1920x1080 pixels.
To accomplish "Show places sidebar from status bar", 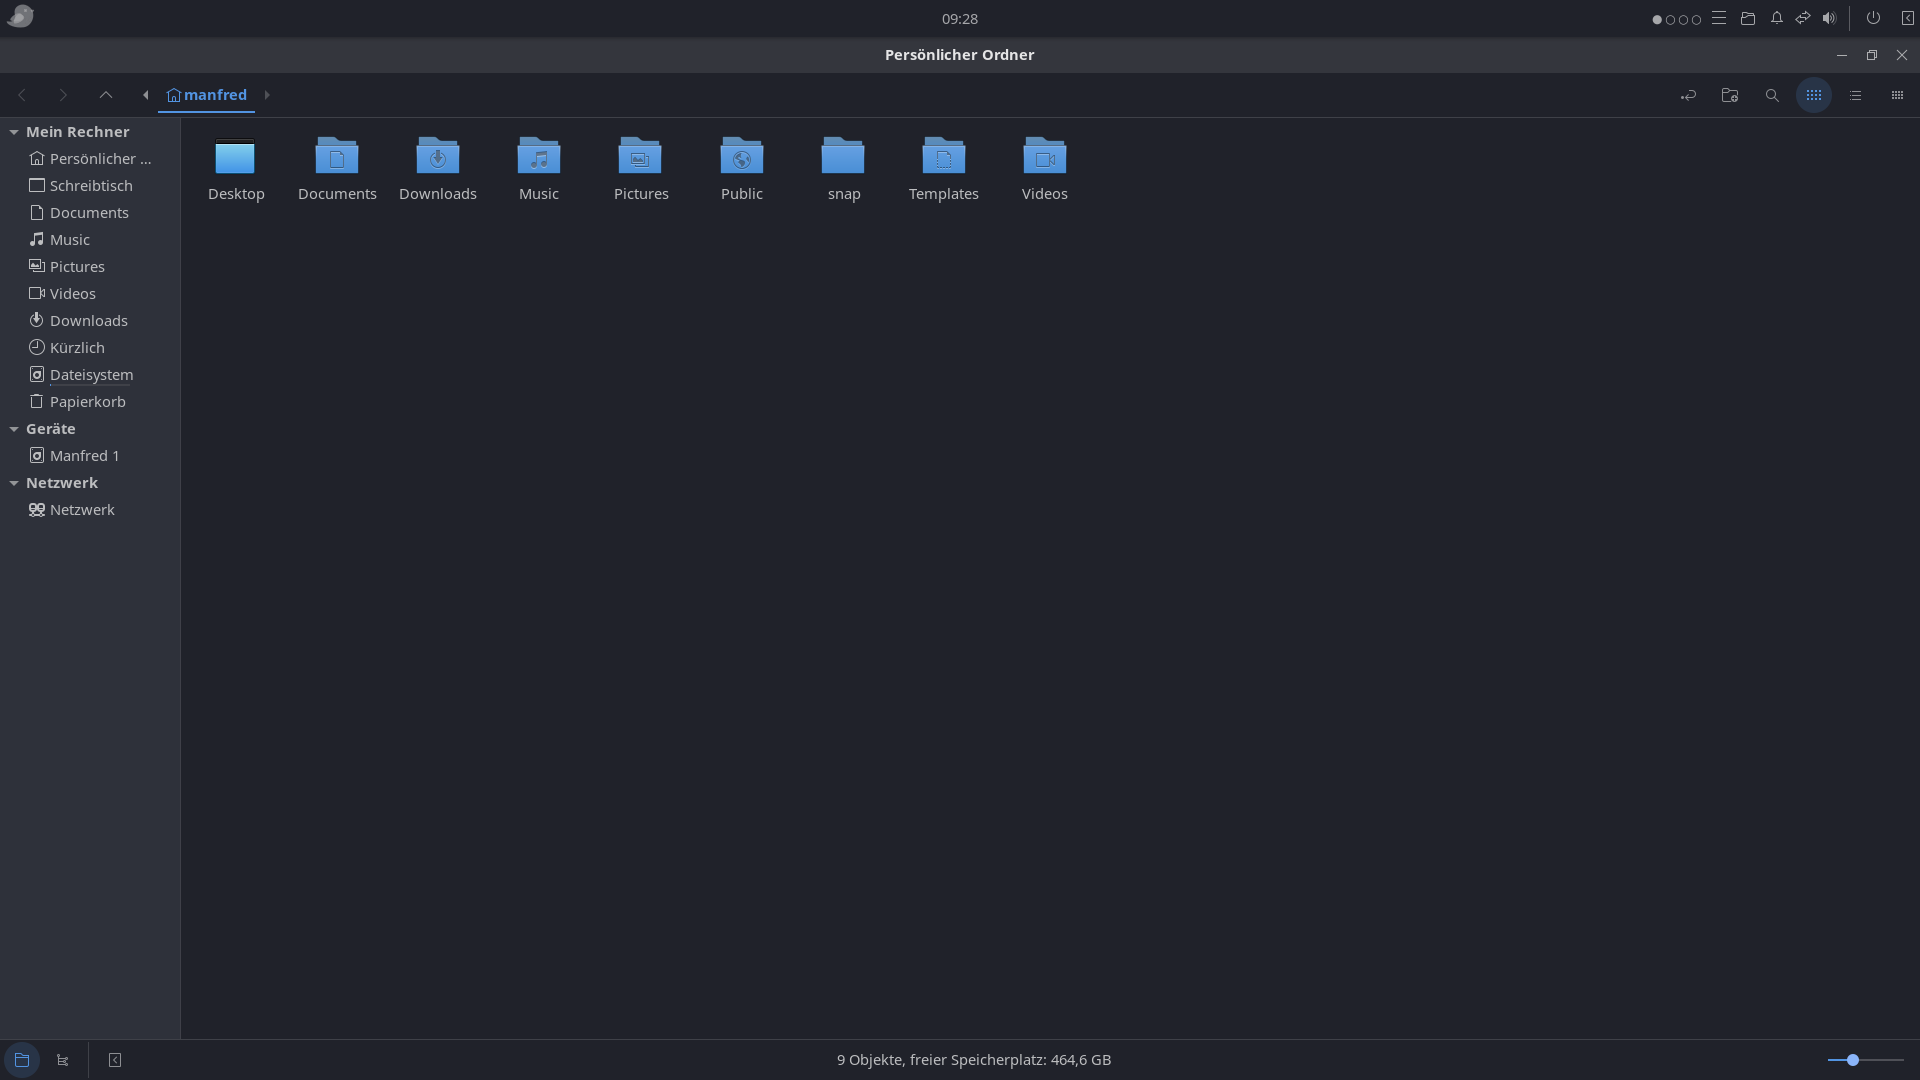I will click(x=22, y=1060).
